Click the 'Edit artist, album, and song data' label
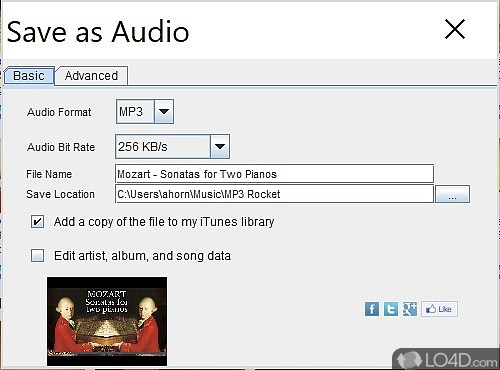The width and height of the screenshot is (500, 370). [x=143, y=256]
